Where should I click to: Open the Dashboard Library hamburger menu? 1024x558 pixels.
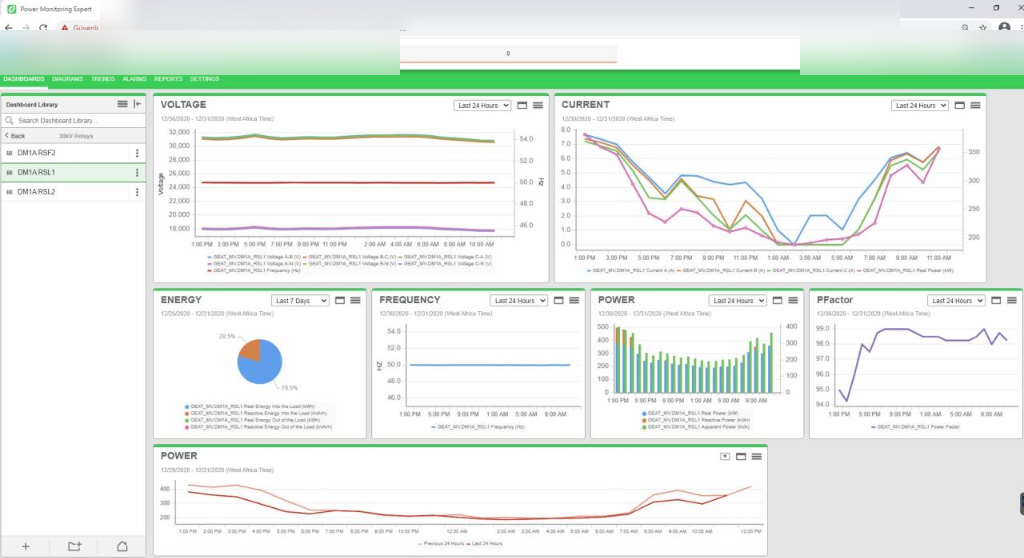(x=122, y=104)
